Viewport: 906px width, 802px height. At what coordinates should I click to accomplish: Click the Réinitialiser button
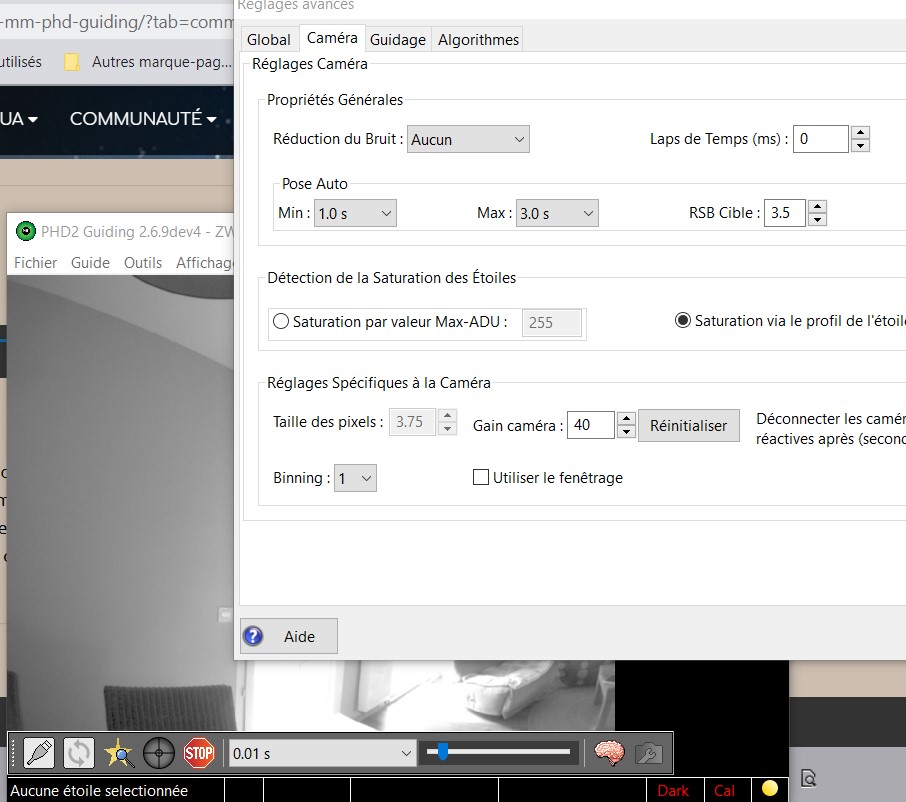(x=689, y=426)
